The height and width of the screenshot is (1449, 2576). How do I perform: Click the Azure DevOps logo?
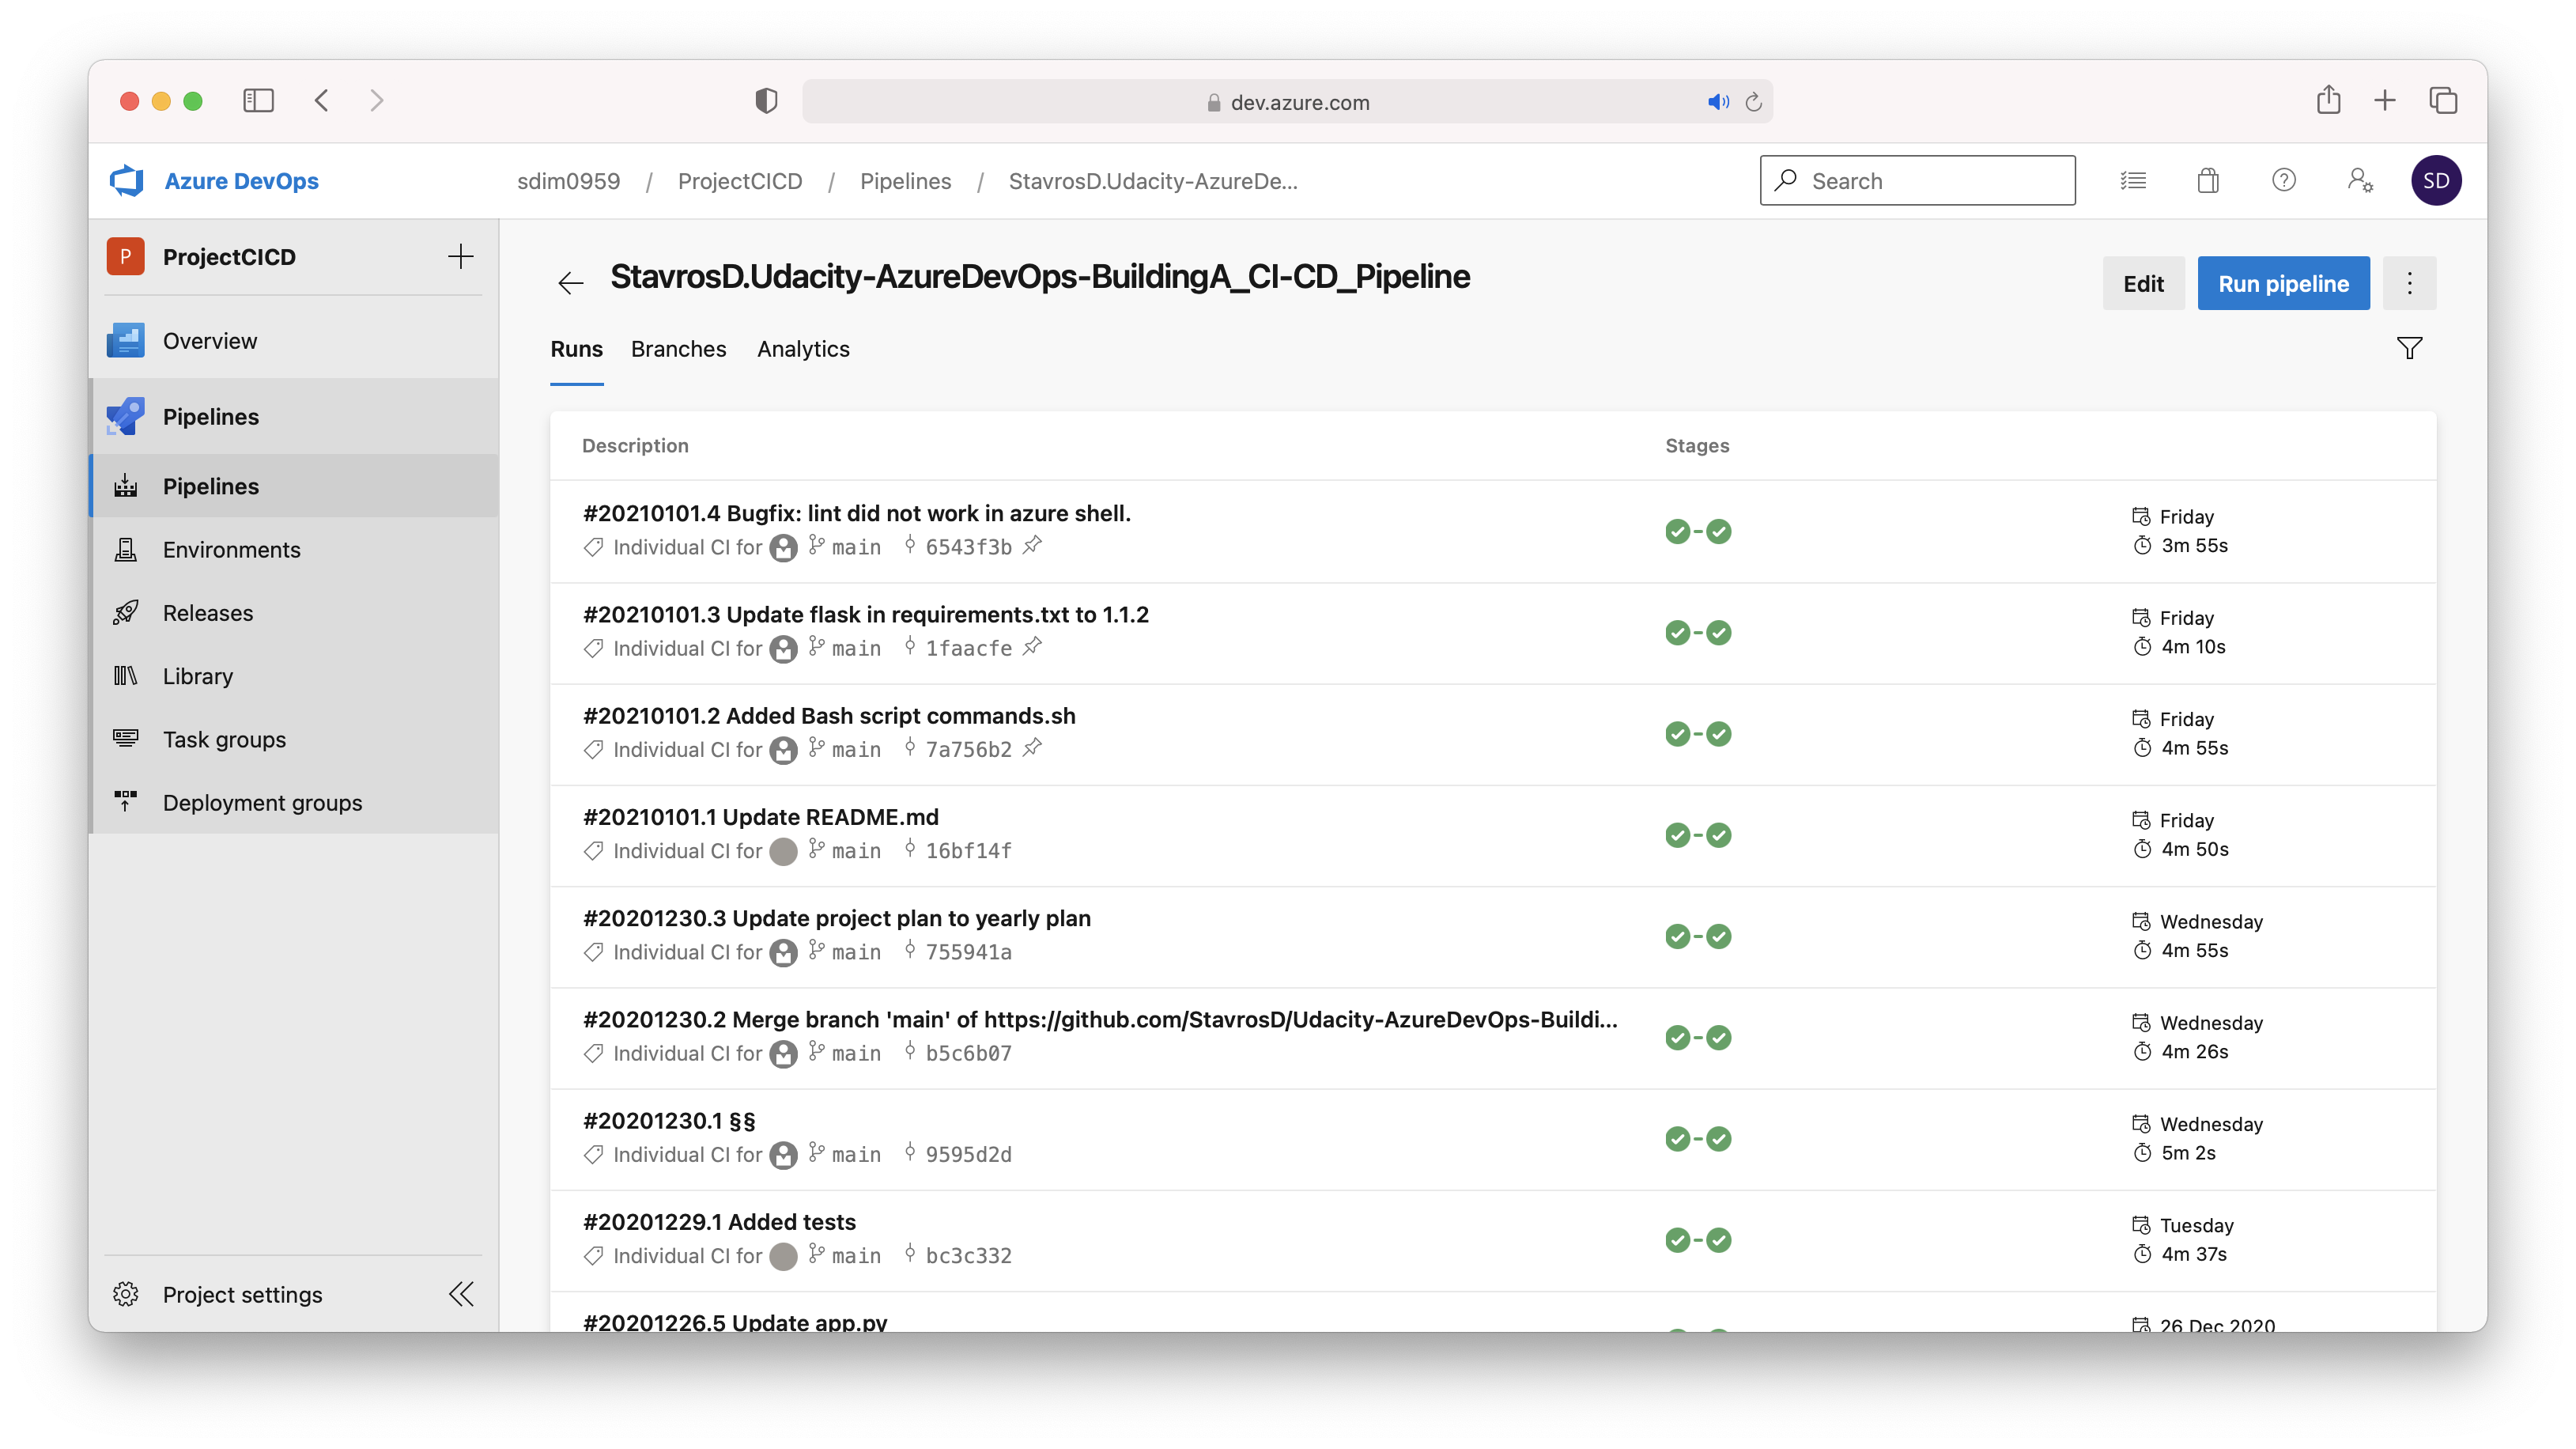127,181
